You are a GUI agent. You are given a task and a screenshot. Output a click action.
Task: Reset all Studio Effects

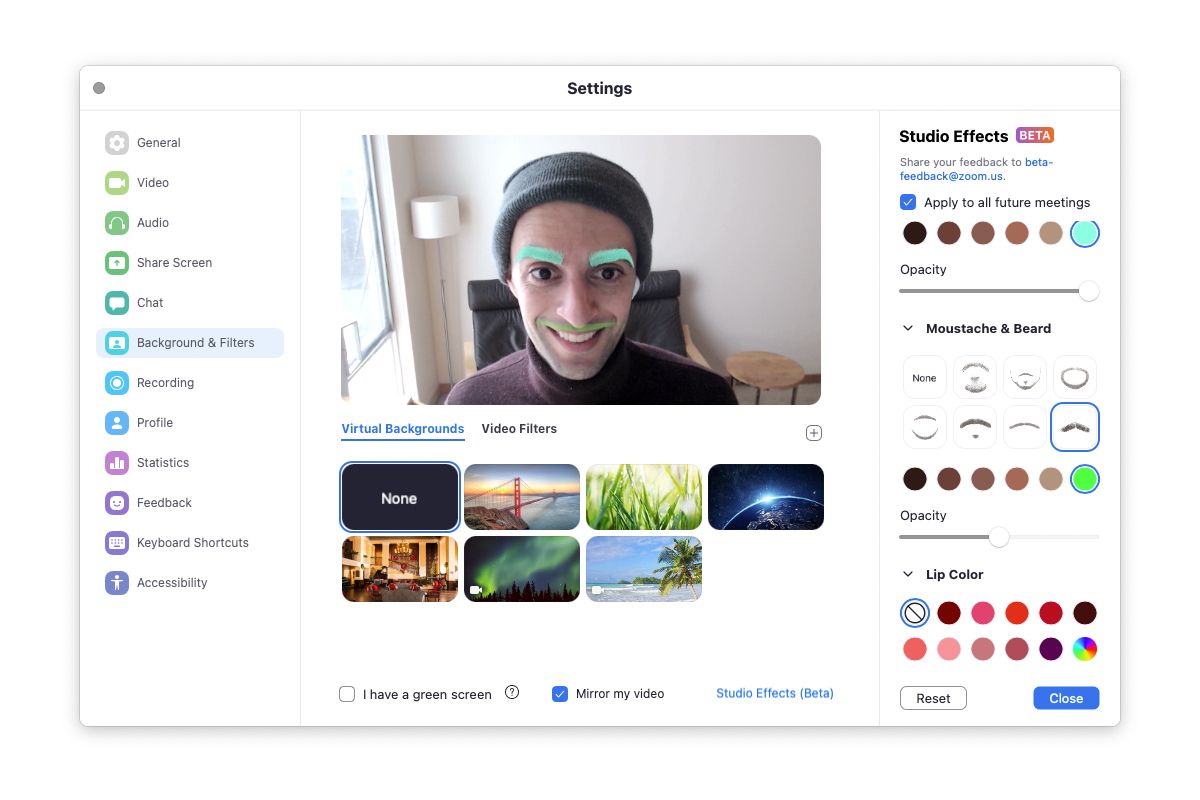coord(933,697)
